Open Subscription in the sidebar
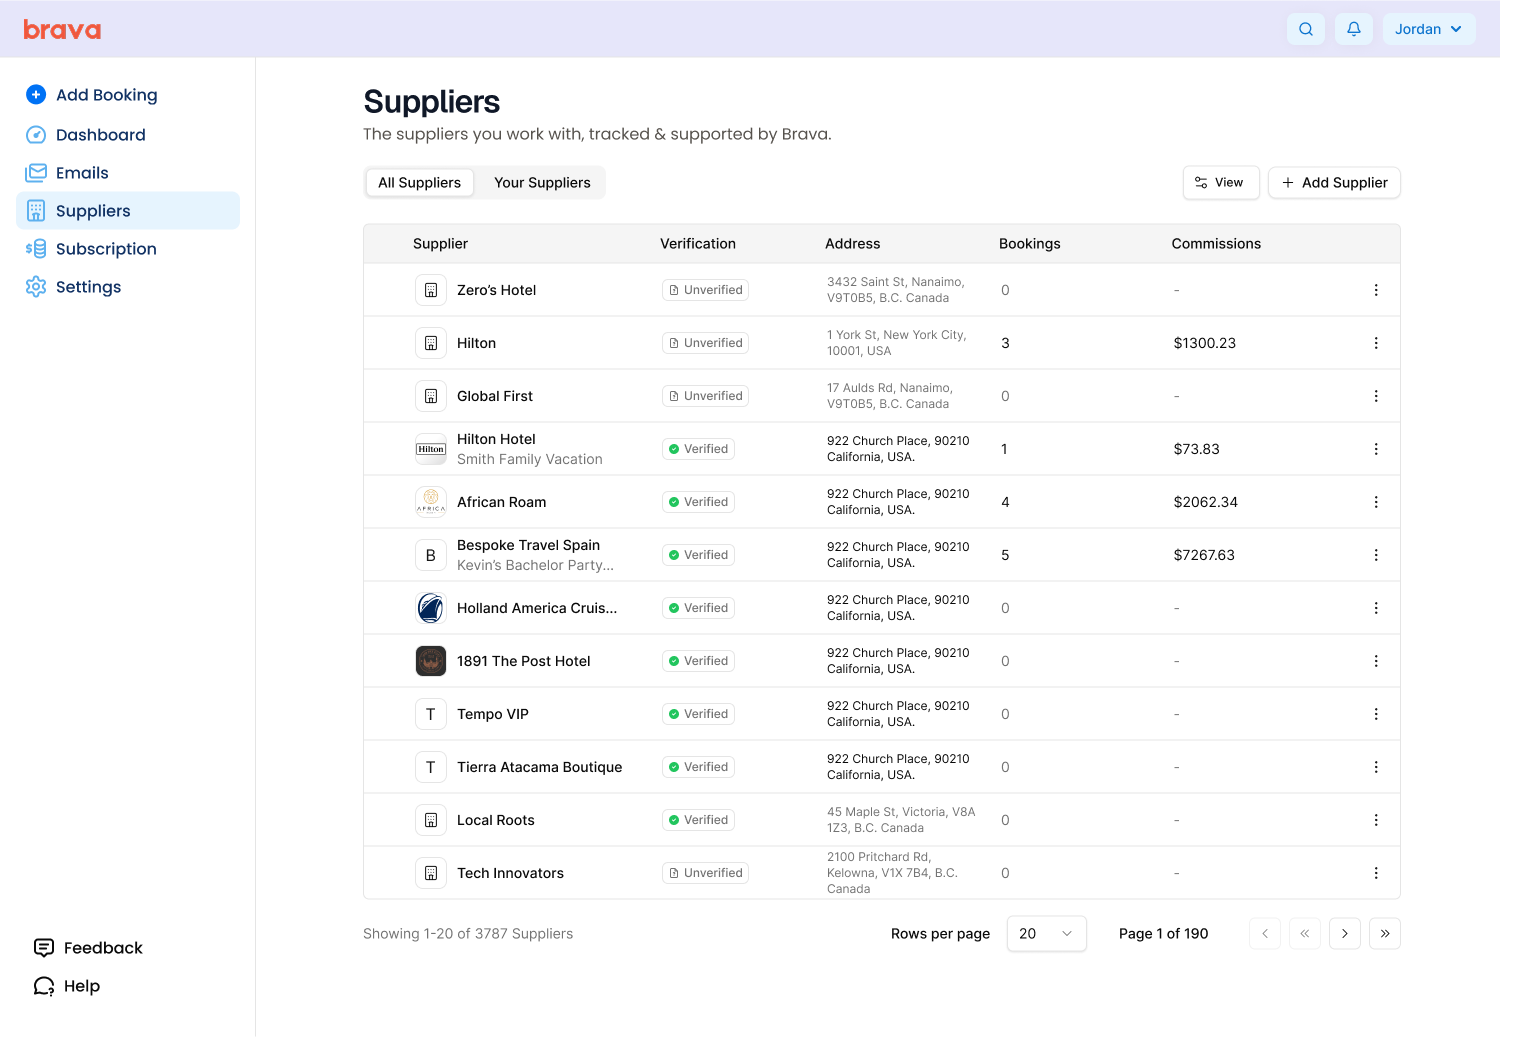The image size is (1515, 1044). point(106,249)
